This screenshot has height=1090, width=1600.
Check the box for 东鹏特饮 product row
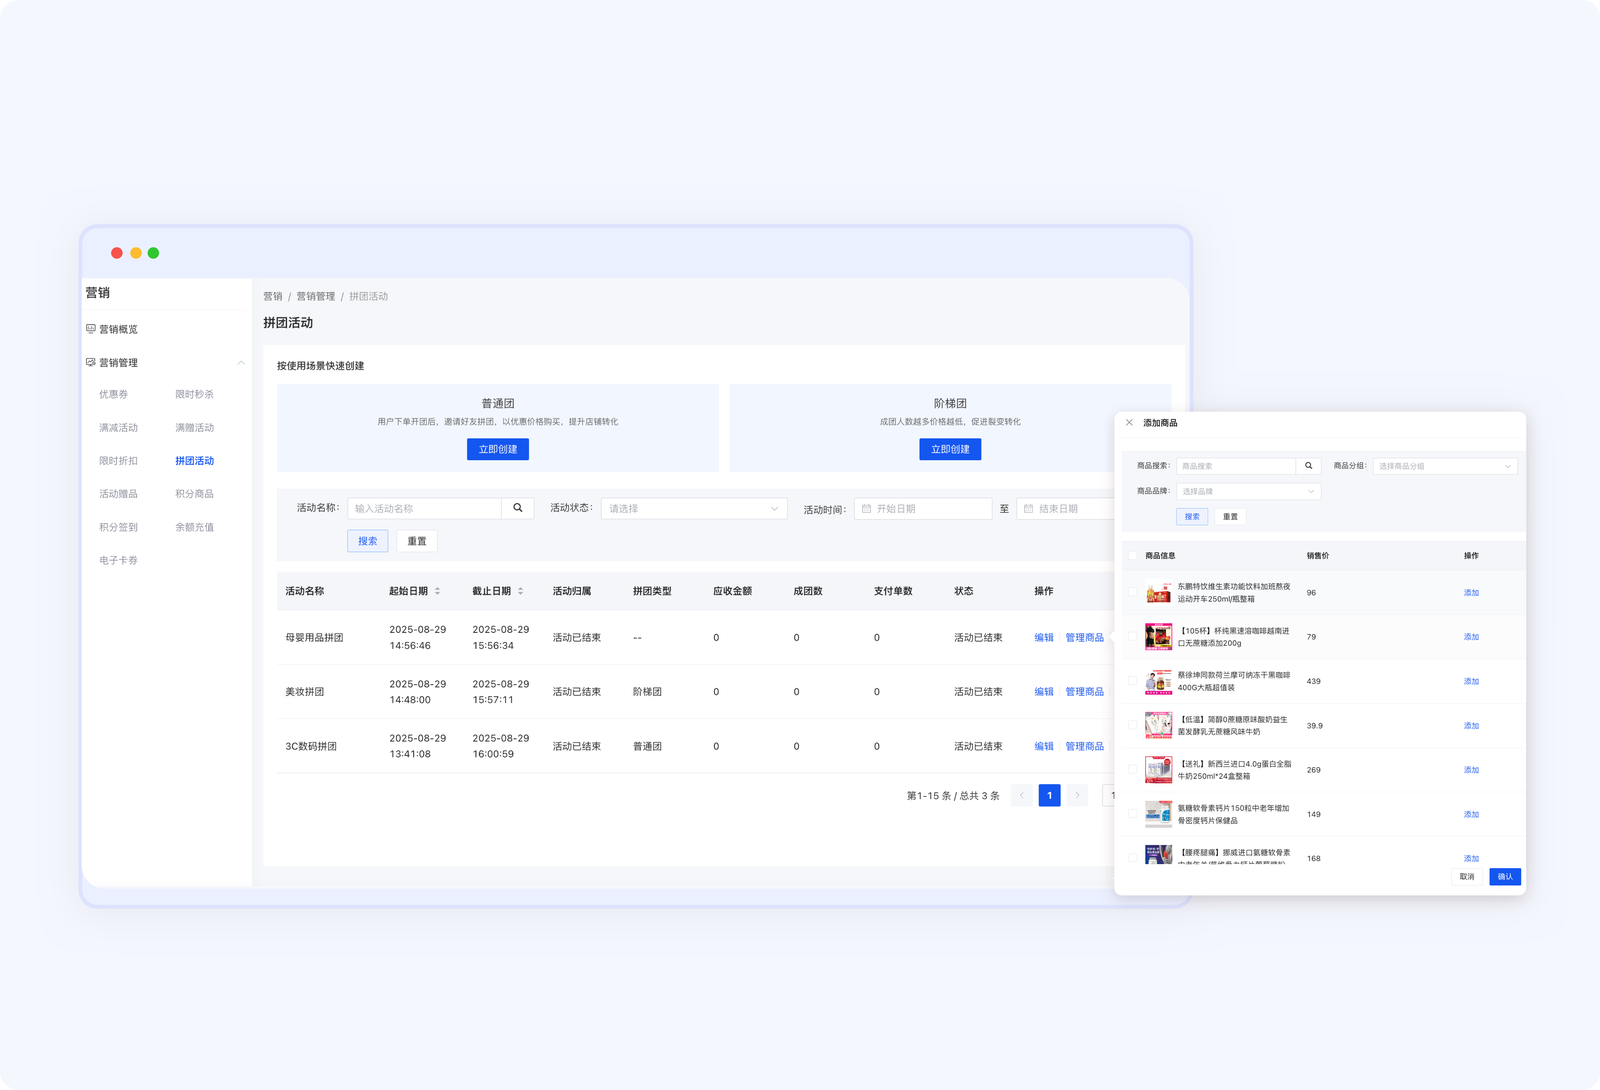1132,593
